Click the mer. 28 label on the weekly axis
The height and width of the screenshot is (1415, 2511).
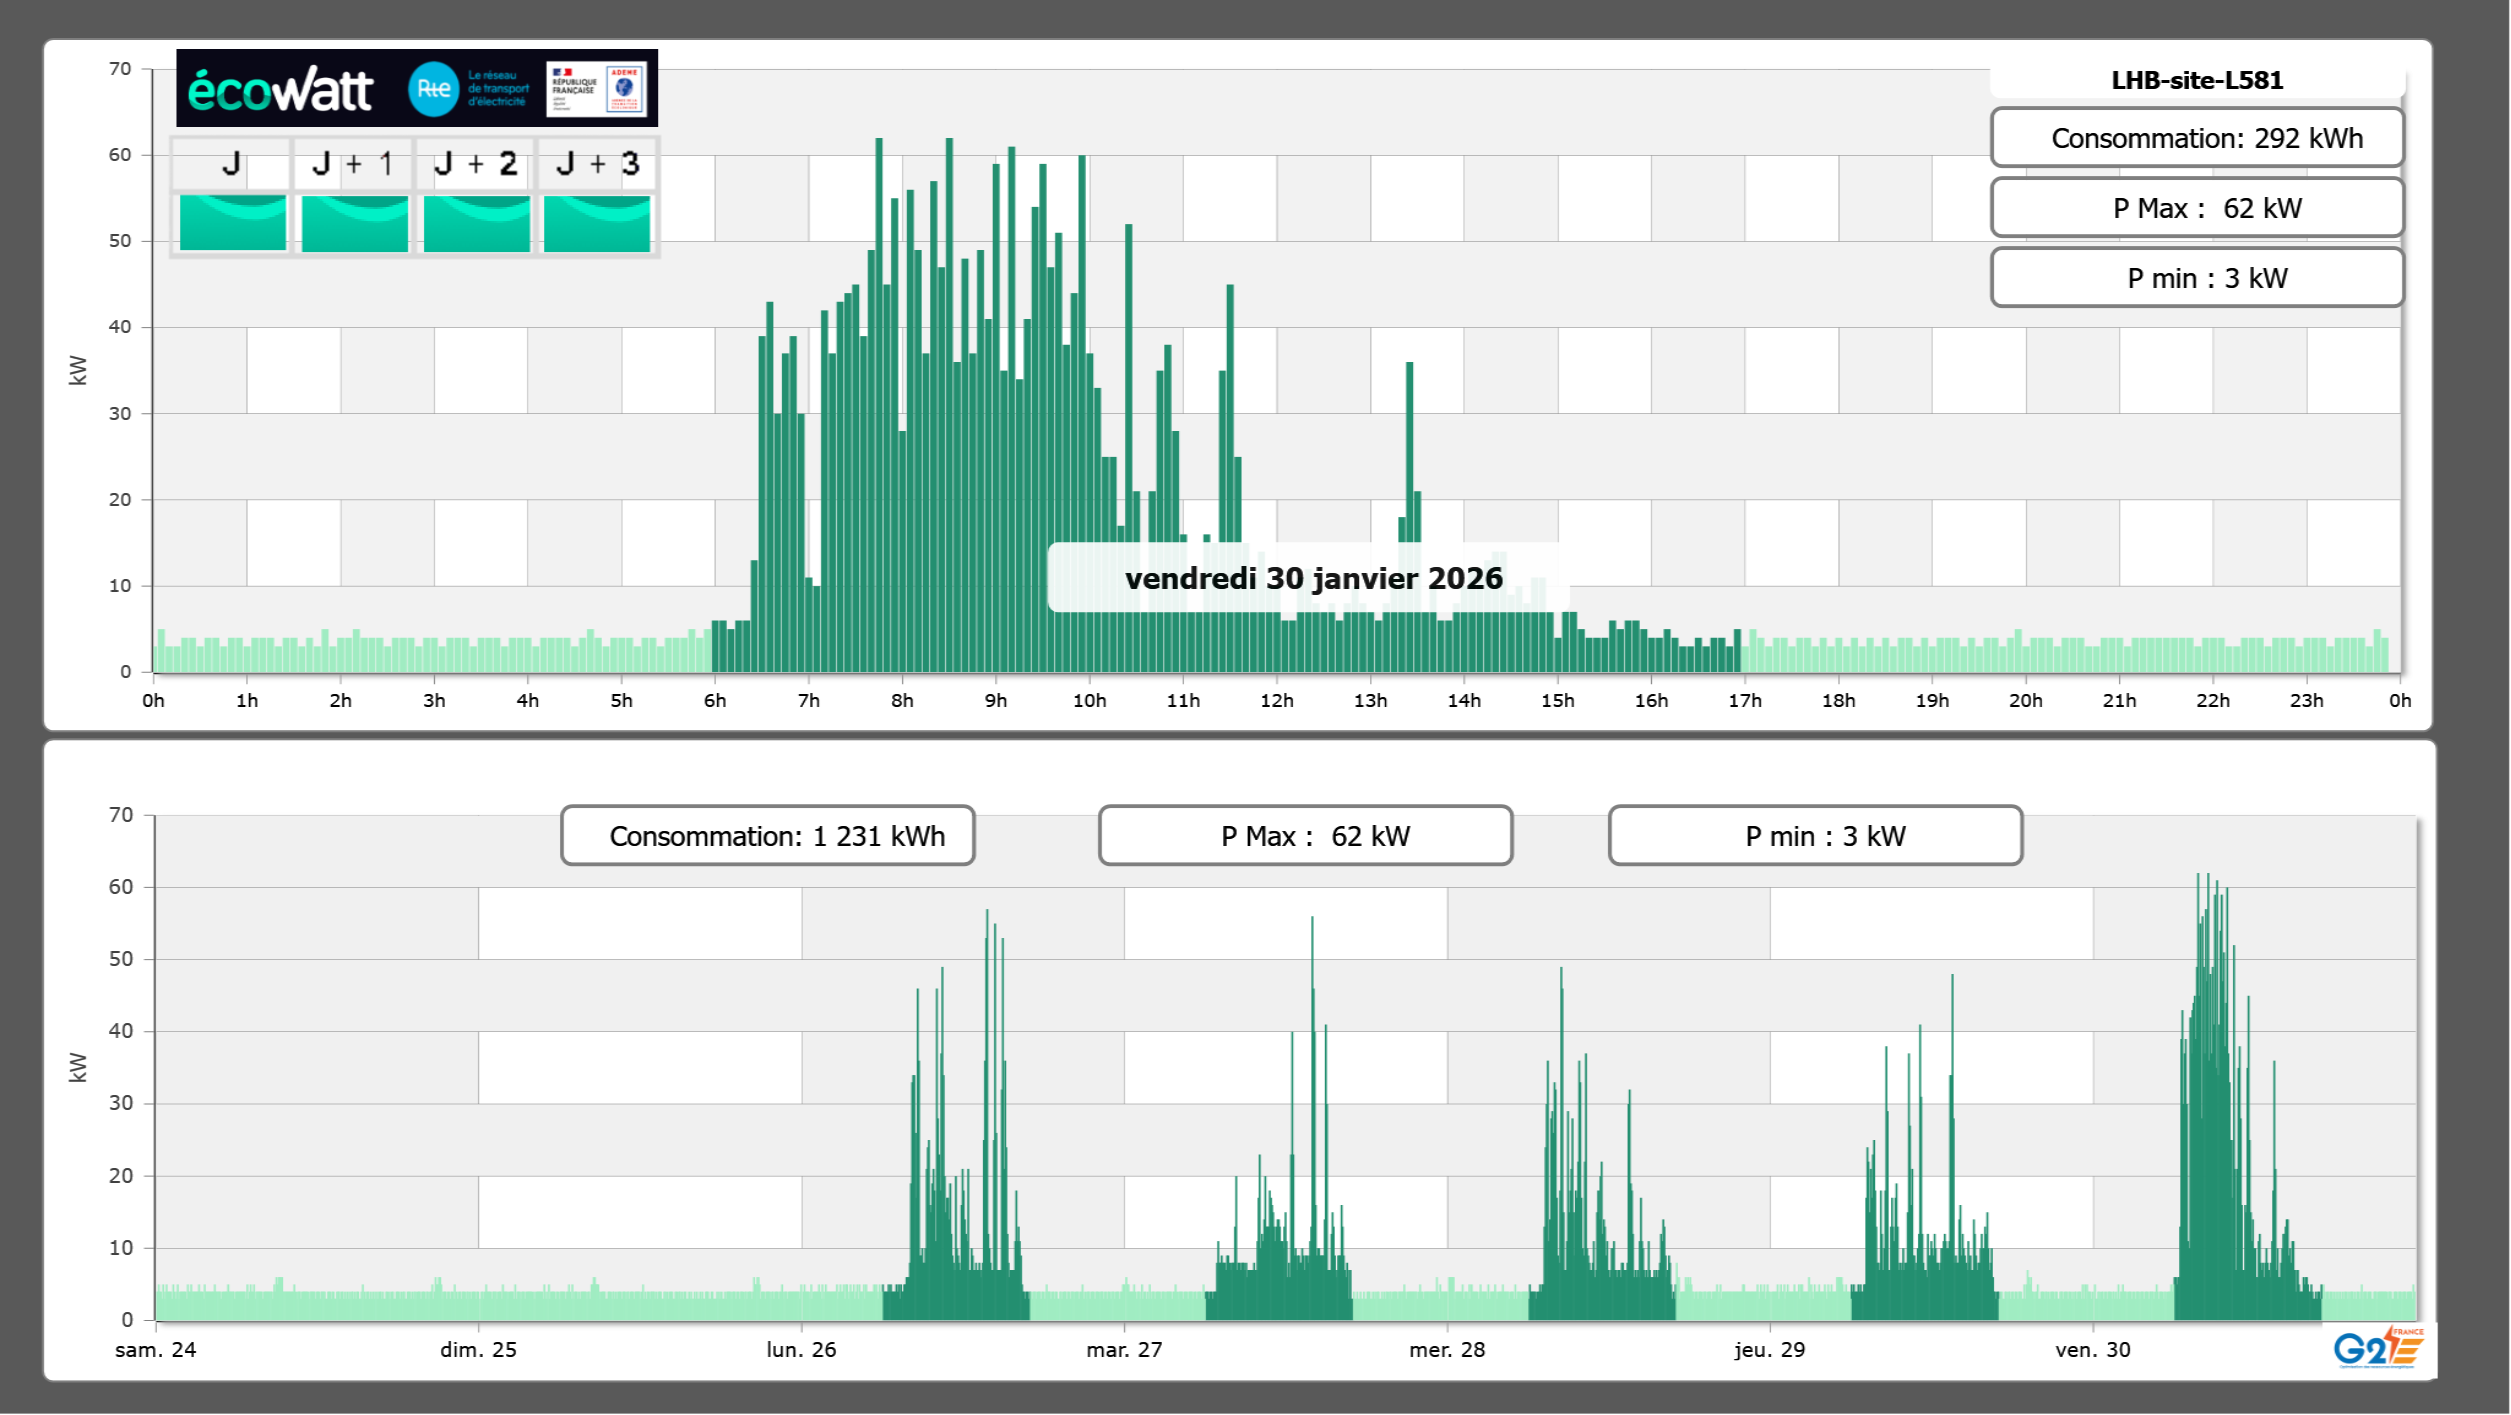pos(1446,1350)
